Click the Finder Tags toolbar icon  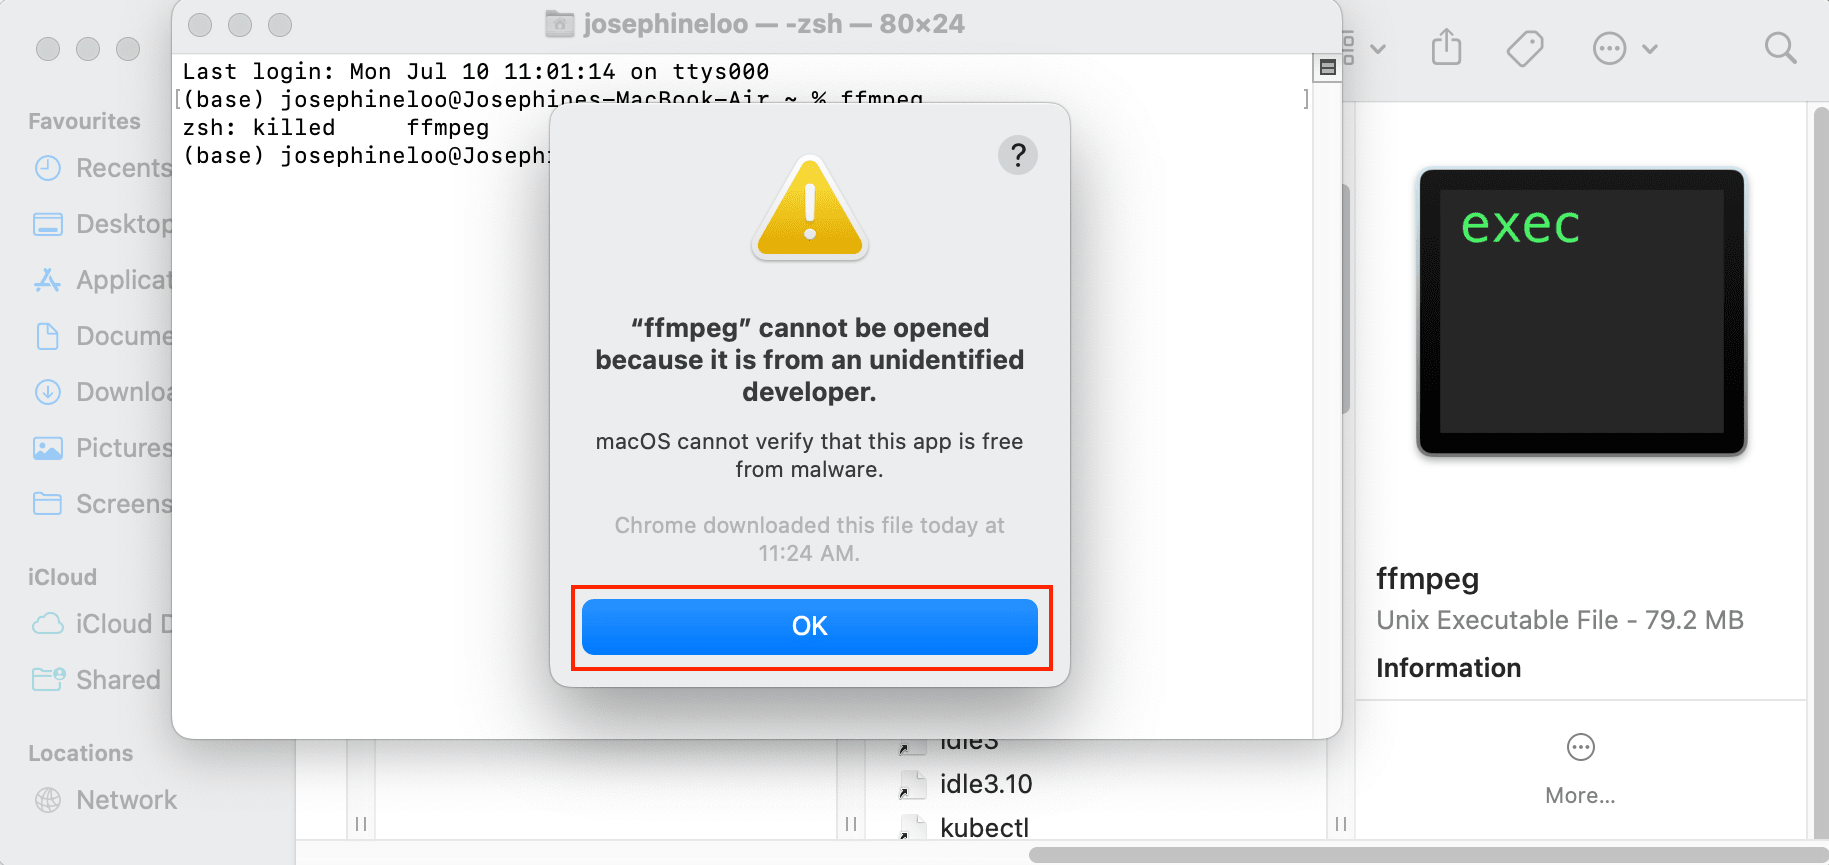click(x=1525, y=48)
